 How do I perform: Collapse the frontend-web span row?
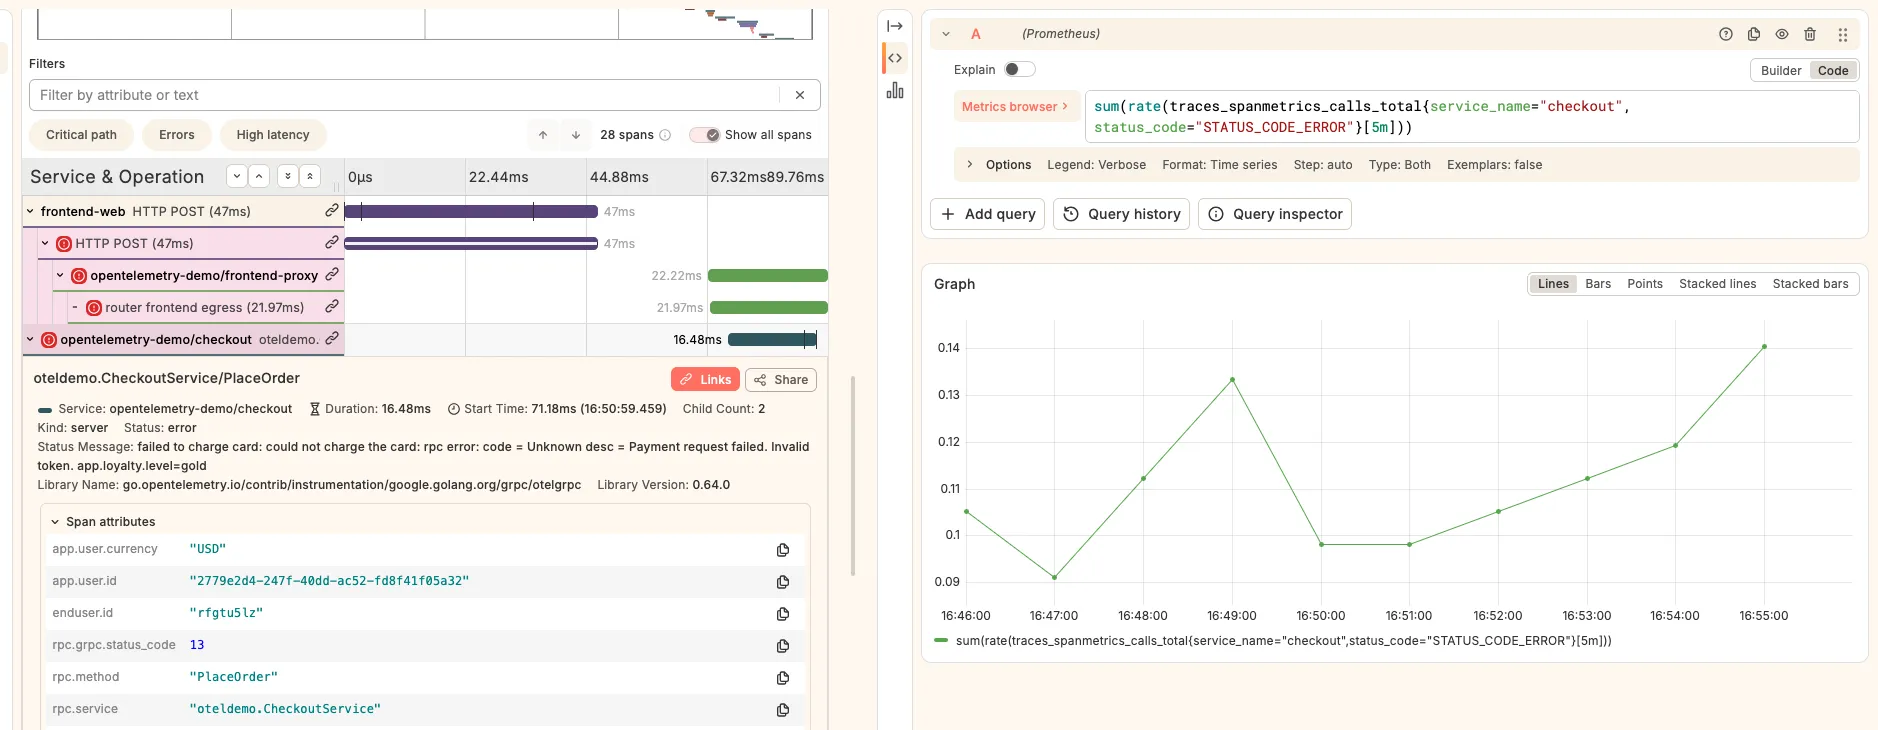[30, 211]
